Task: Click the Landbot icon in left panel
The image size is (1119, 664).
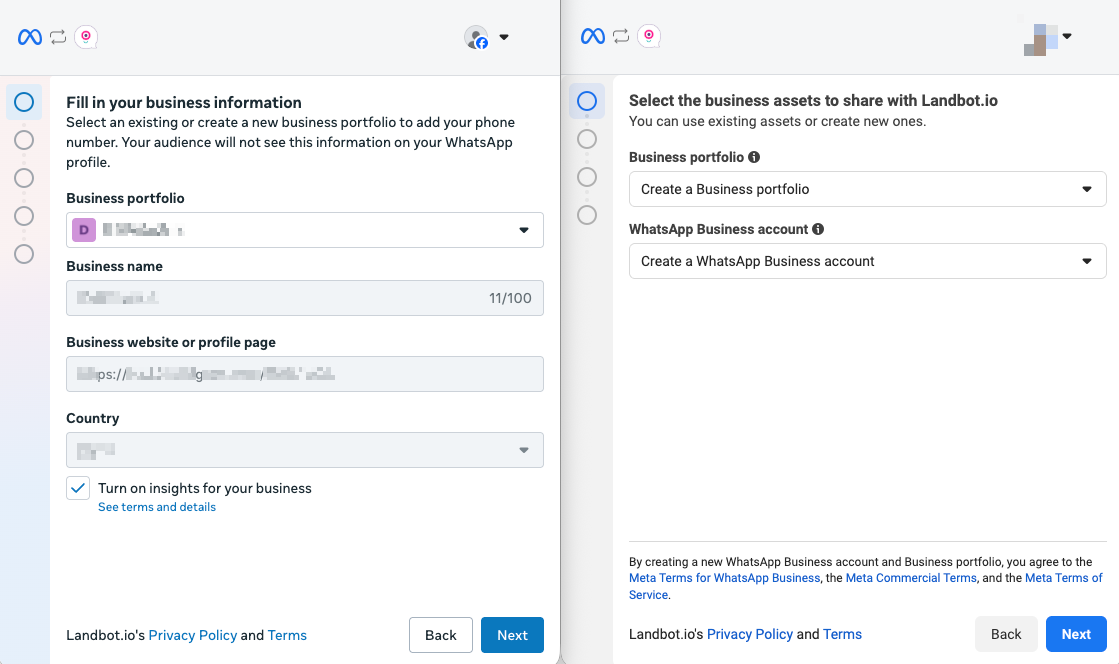Action: (86, 37)
